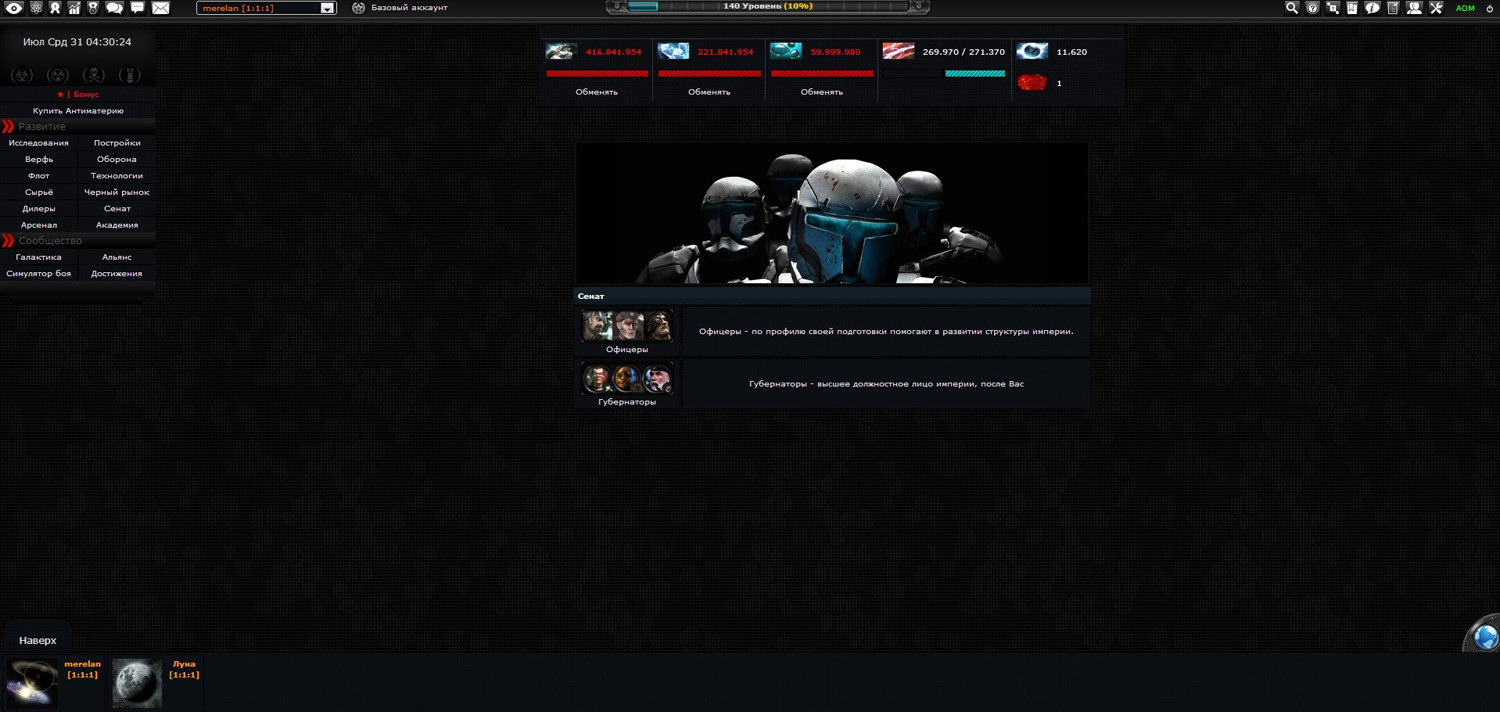This screenshot has width=1500, height=712.
Task: Open the two-people users icon
Action: point(1414,8)
